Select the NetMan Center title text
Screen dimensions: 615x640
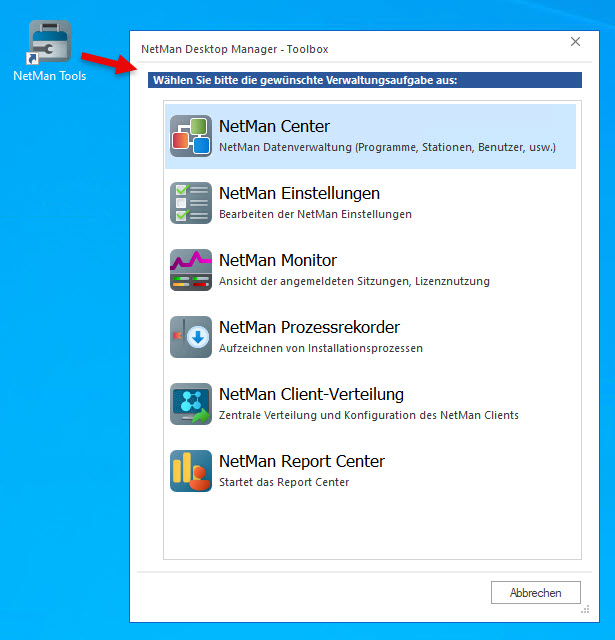point(274,127)
